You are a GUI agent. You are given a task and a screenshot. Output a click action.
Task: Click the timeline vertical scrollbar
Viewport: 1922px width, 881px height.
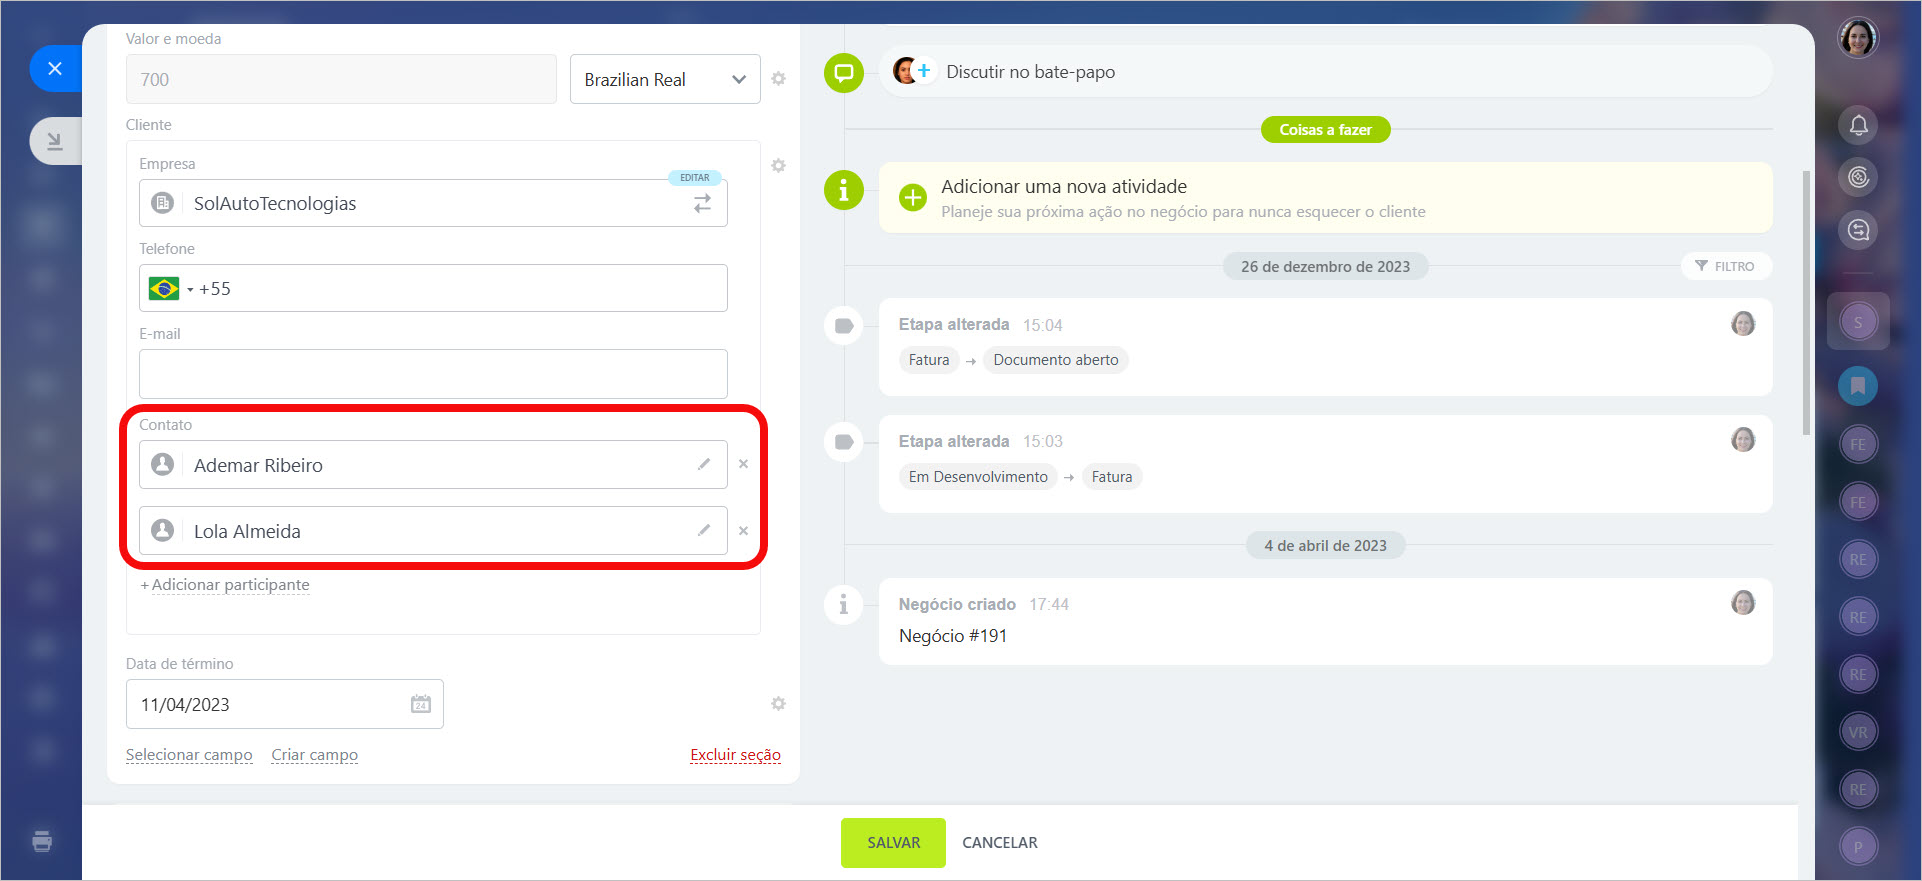point(1806,302)
